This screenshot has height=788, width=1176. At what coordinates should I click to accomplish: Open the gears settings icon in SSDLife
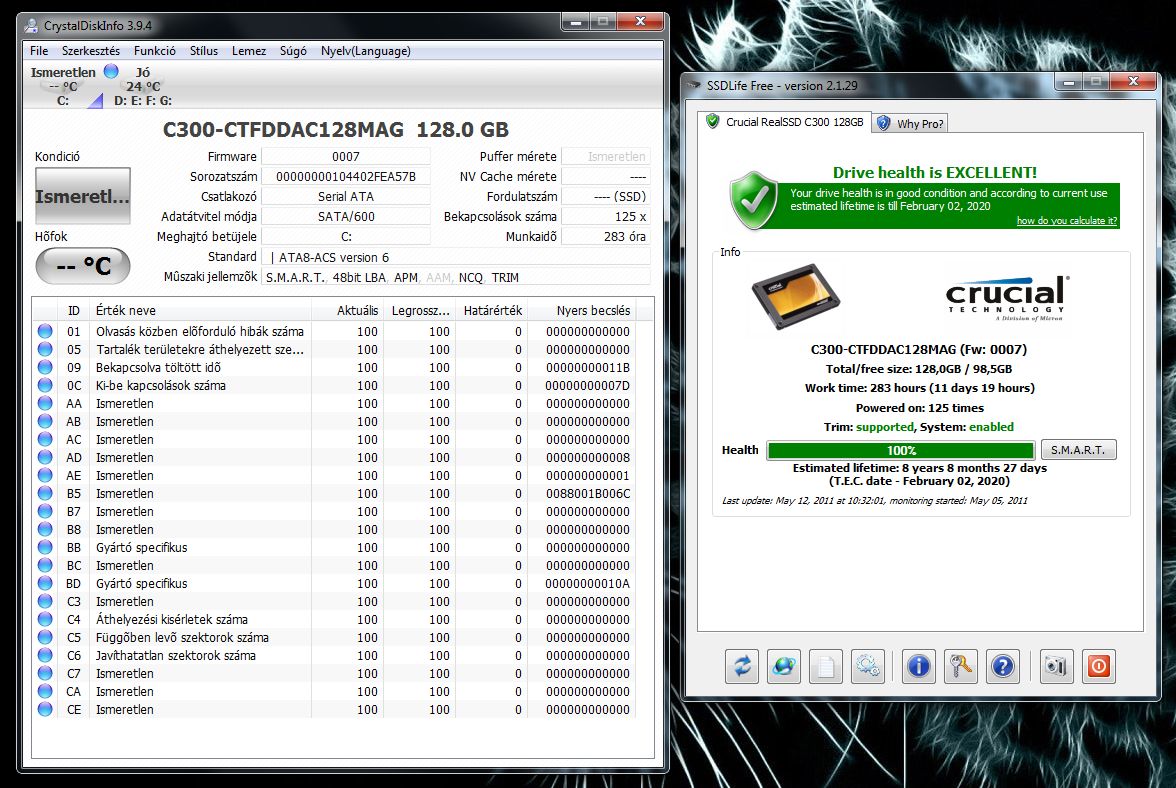[868, 666]
